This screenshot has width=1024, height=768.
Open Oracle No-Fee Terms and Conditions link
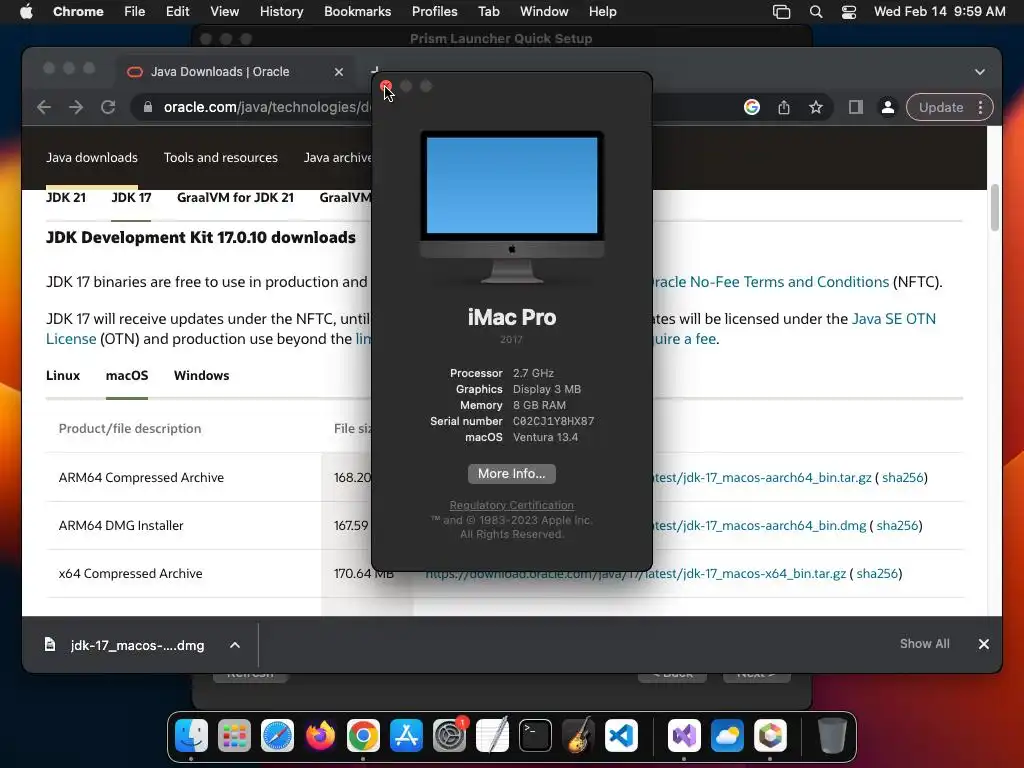770,281
